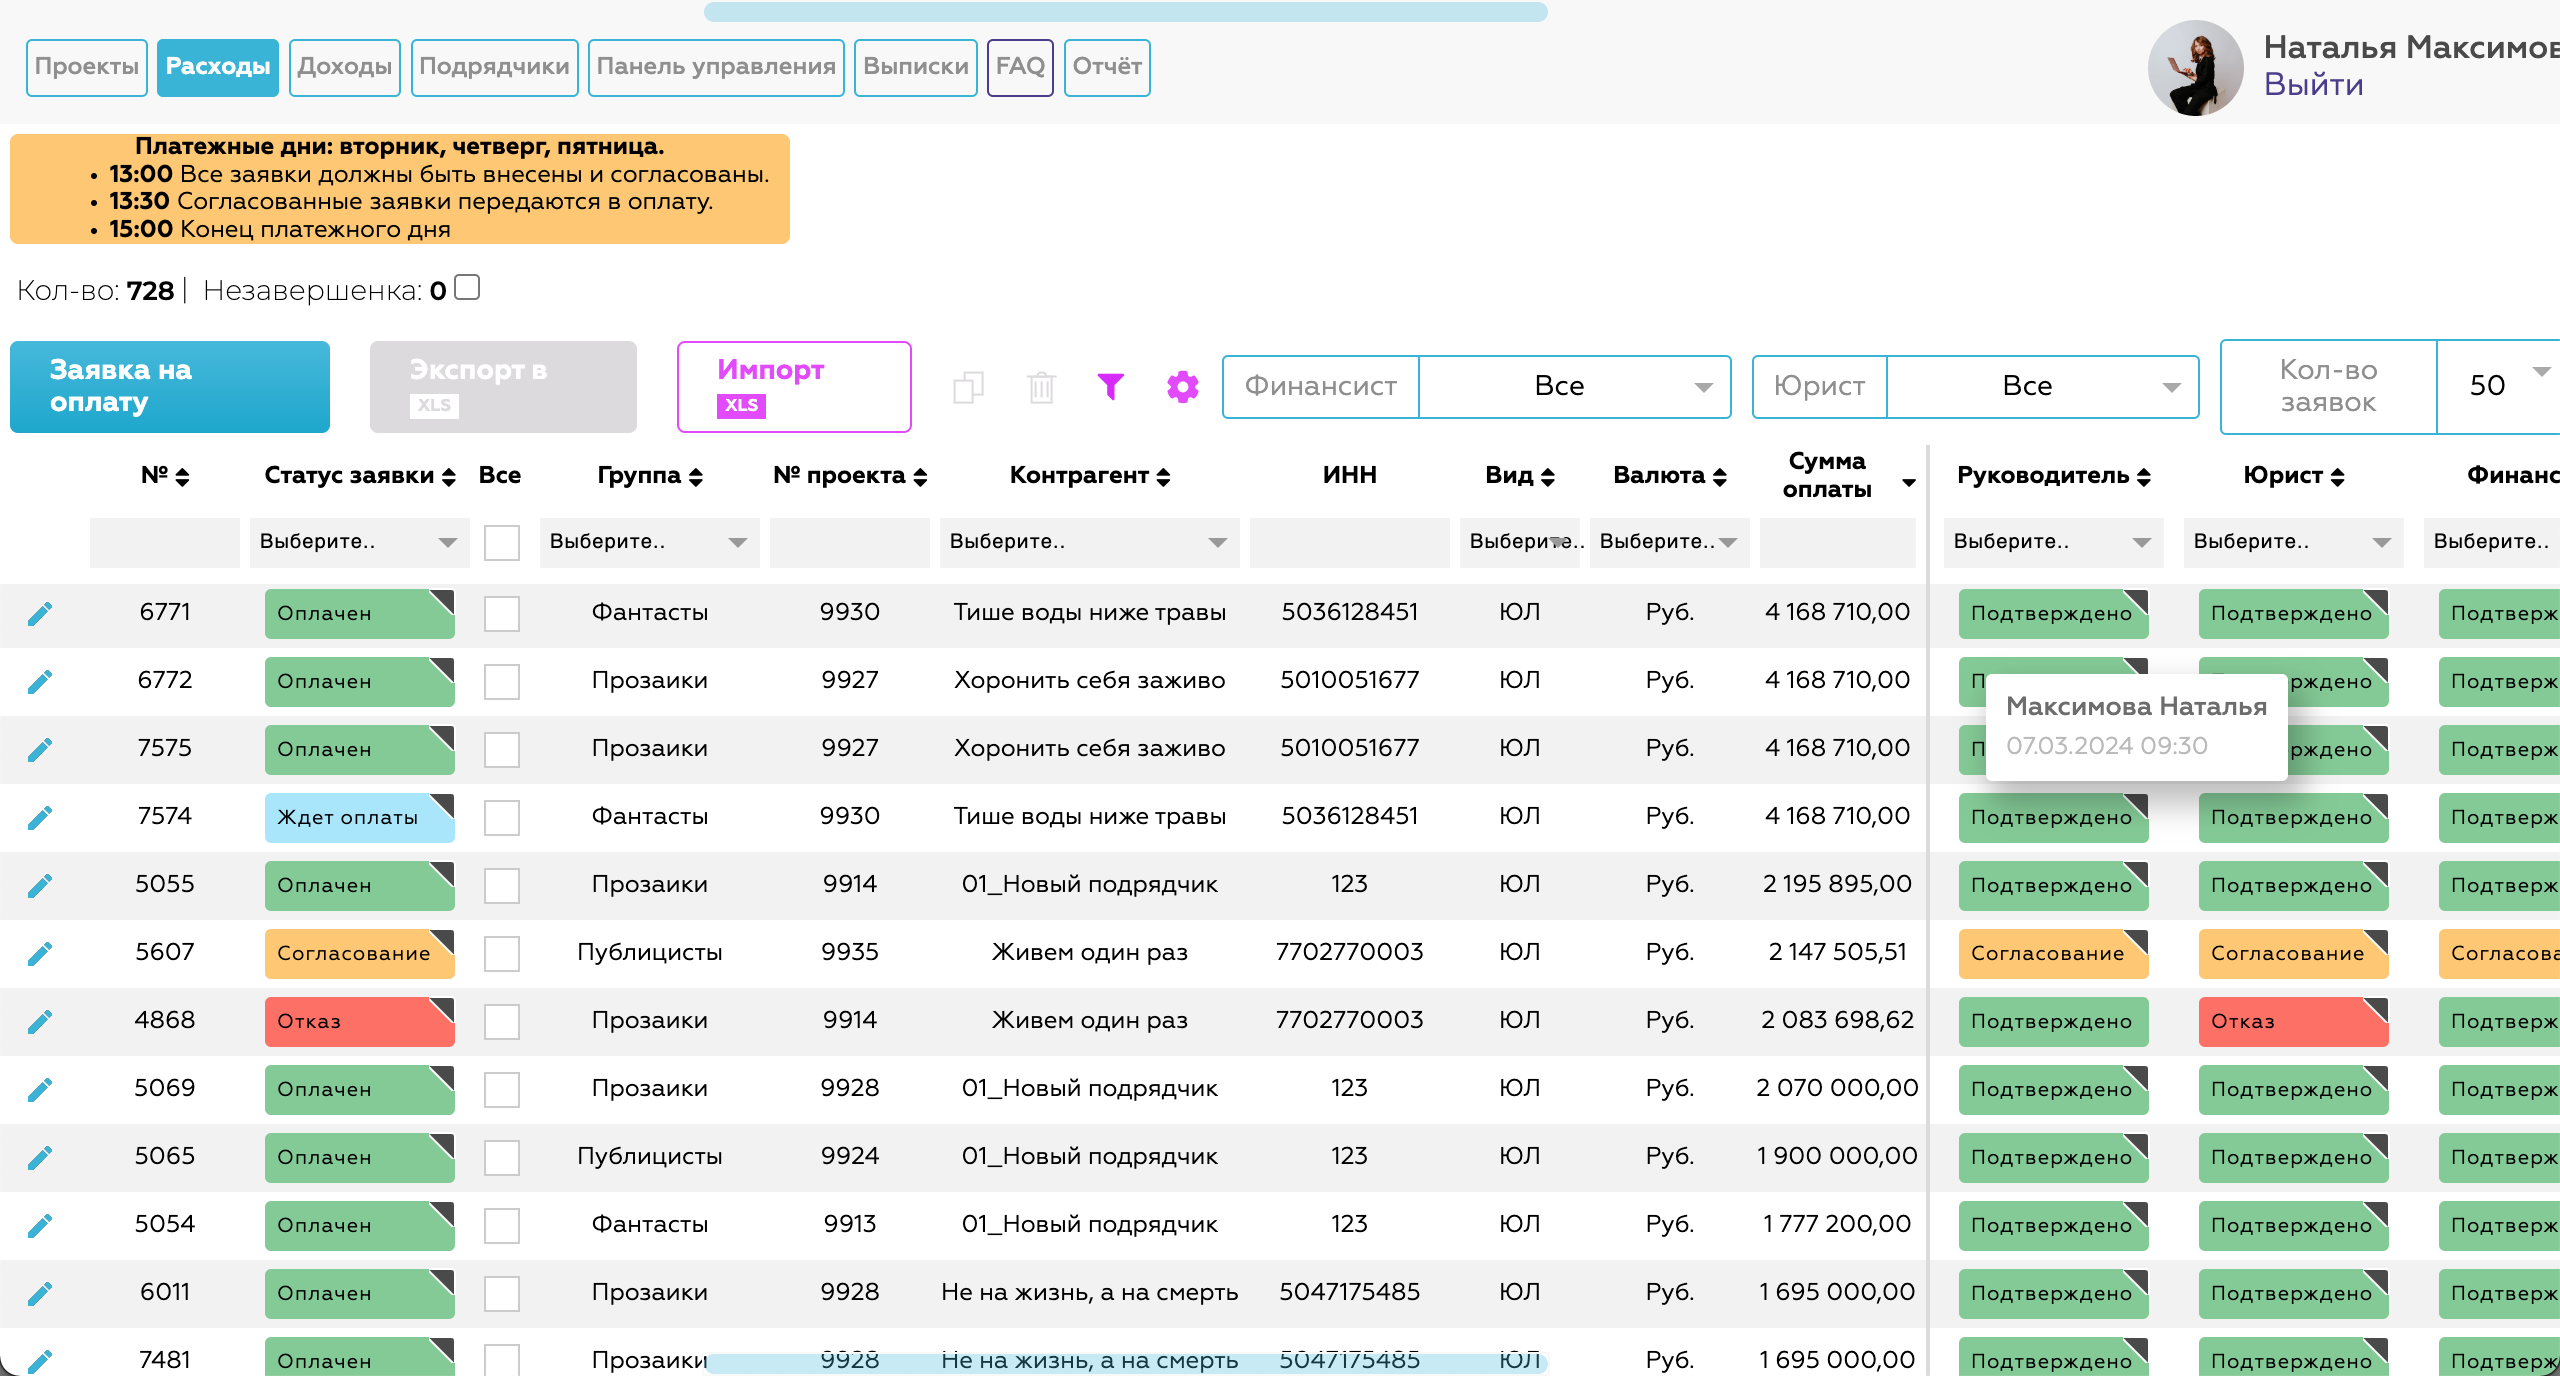Click the Выйти logout link
Screen dimensions: 2560x1376
pos(2313,85)
